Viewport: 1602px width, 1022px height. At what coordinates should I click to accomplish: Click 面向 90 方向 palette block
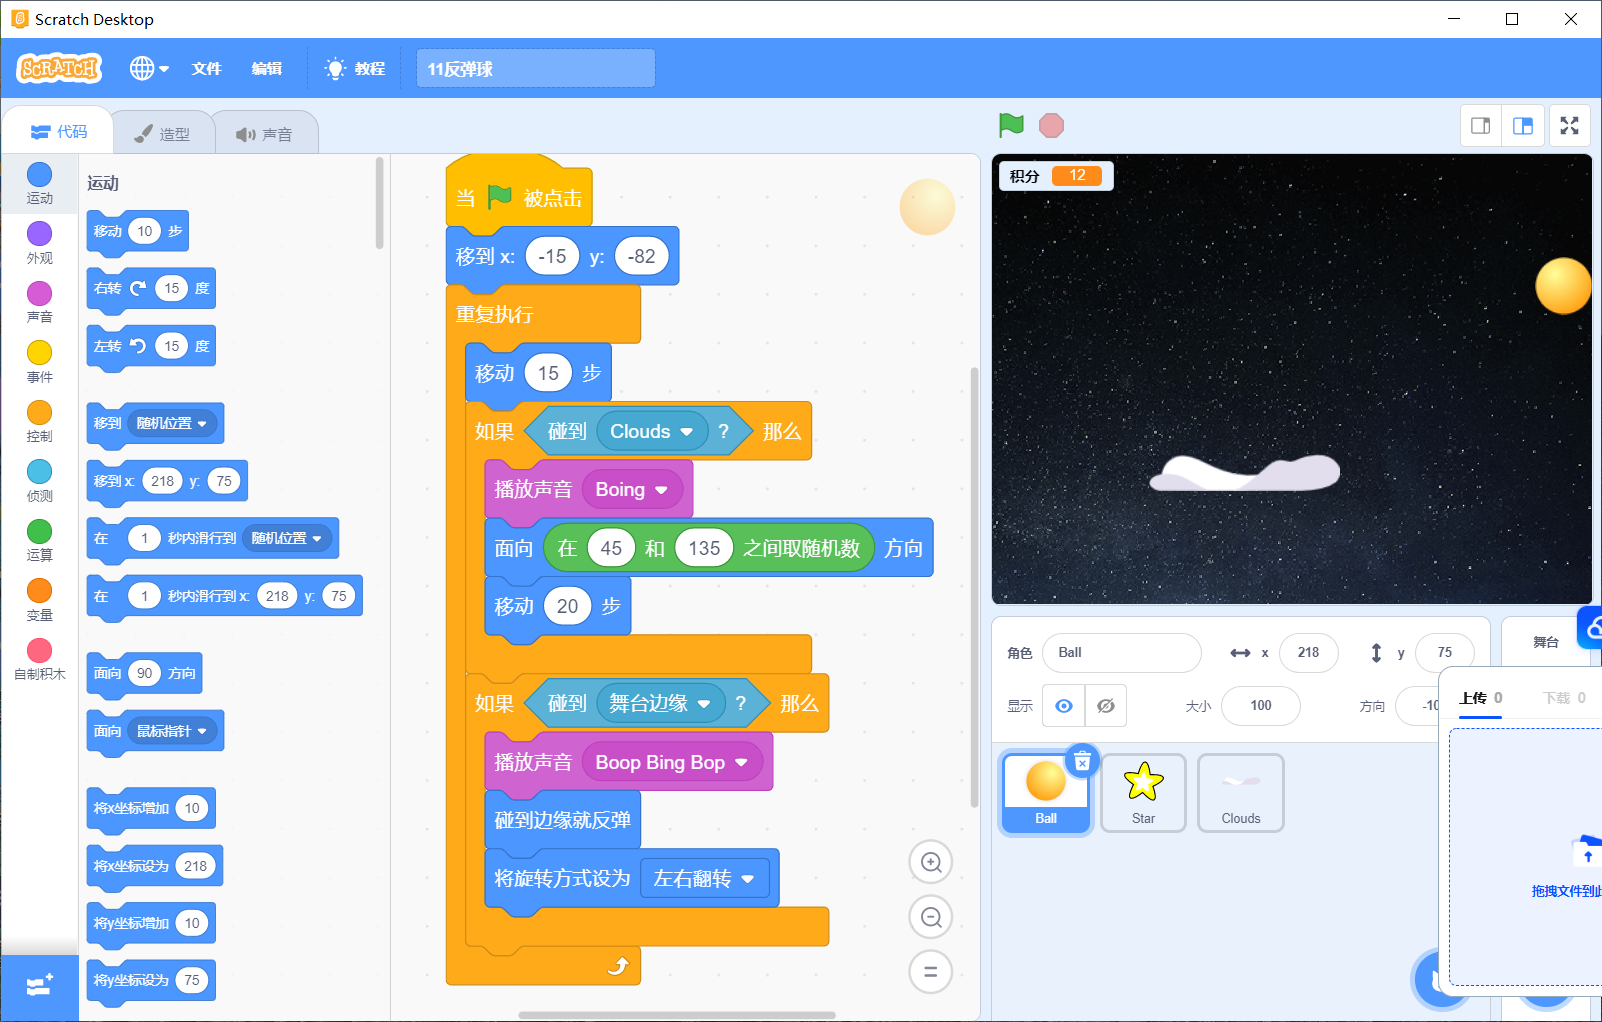[145, 673]
